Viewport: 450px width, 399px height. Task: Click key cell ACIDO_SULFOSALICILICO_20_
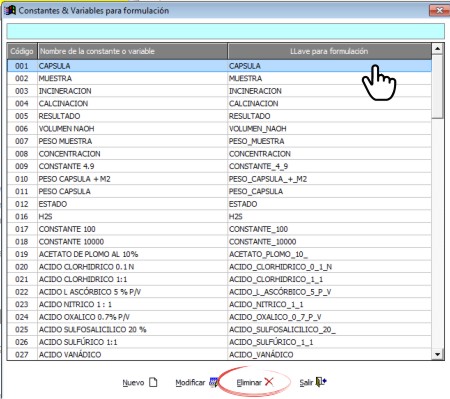click(329, 330)
